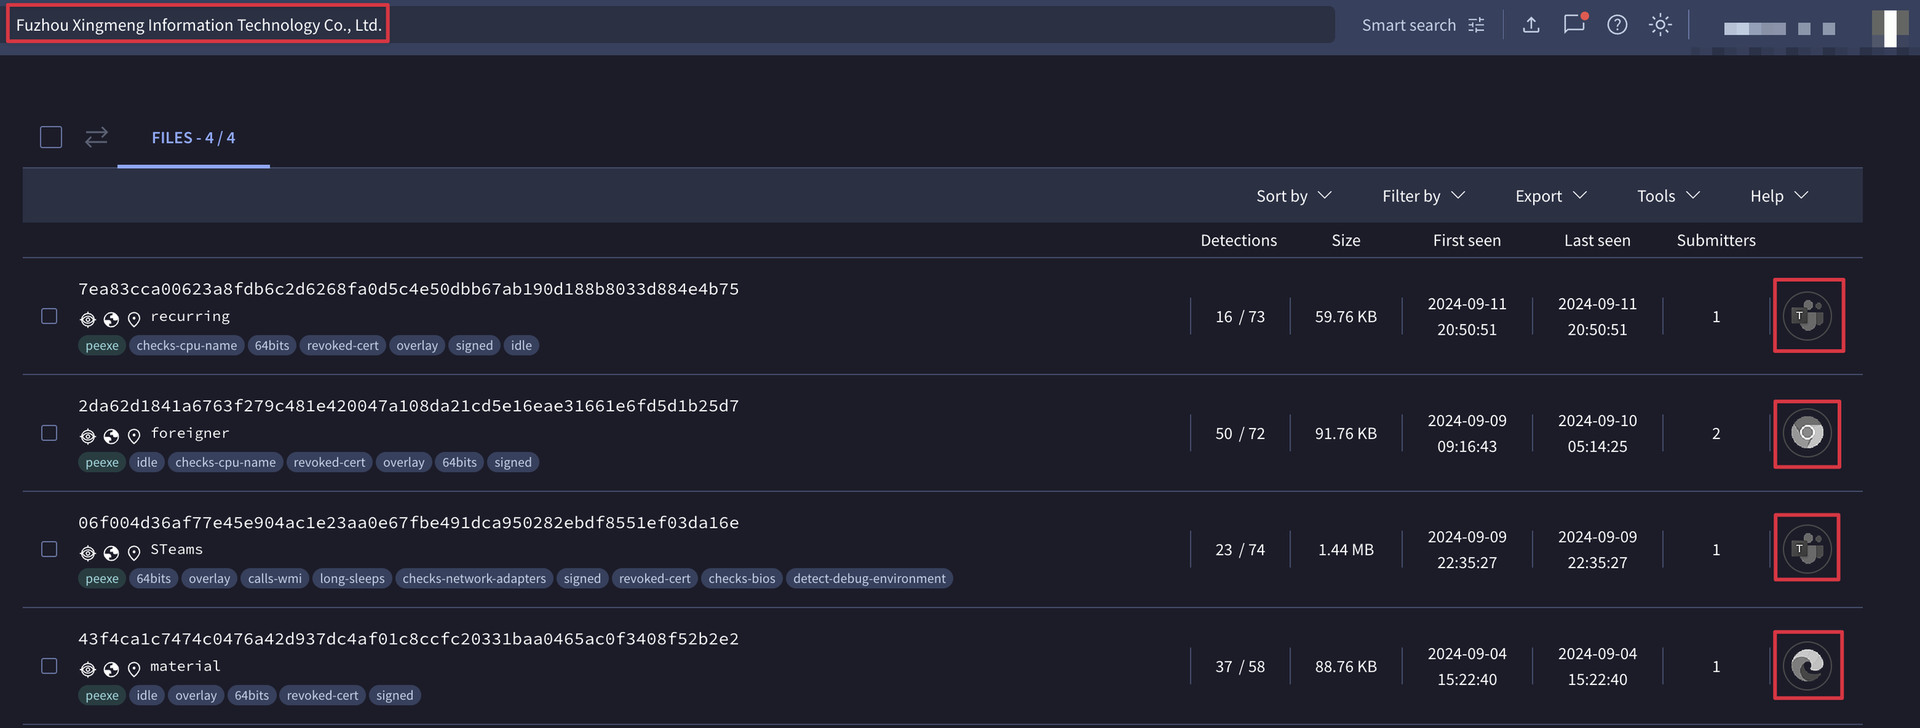1920x728 pixels.
Task: Check the box for file 7ea83cca
Action: tap(49, 316)
